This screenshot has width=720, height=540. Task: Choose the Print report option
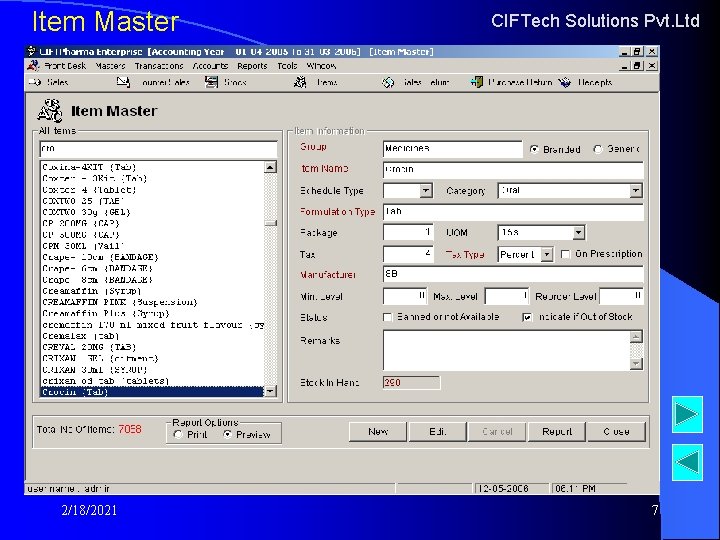click(x=178, y=434)
